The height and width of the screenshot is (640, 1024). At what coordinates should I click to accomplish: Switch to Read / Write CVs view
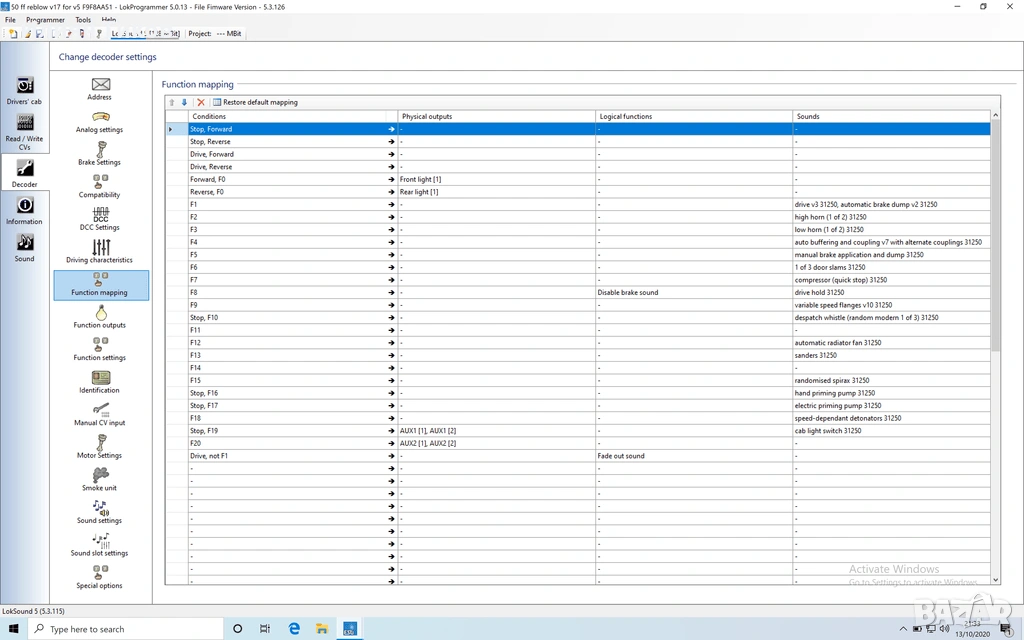[x=24, y=131]
